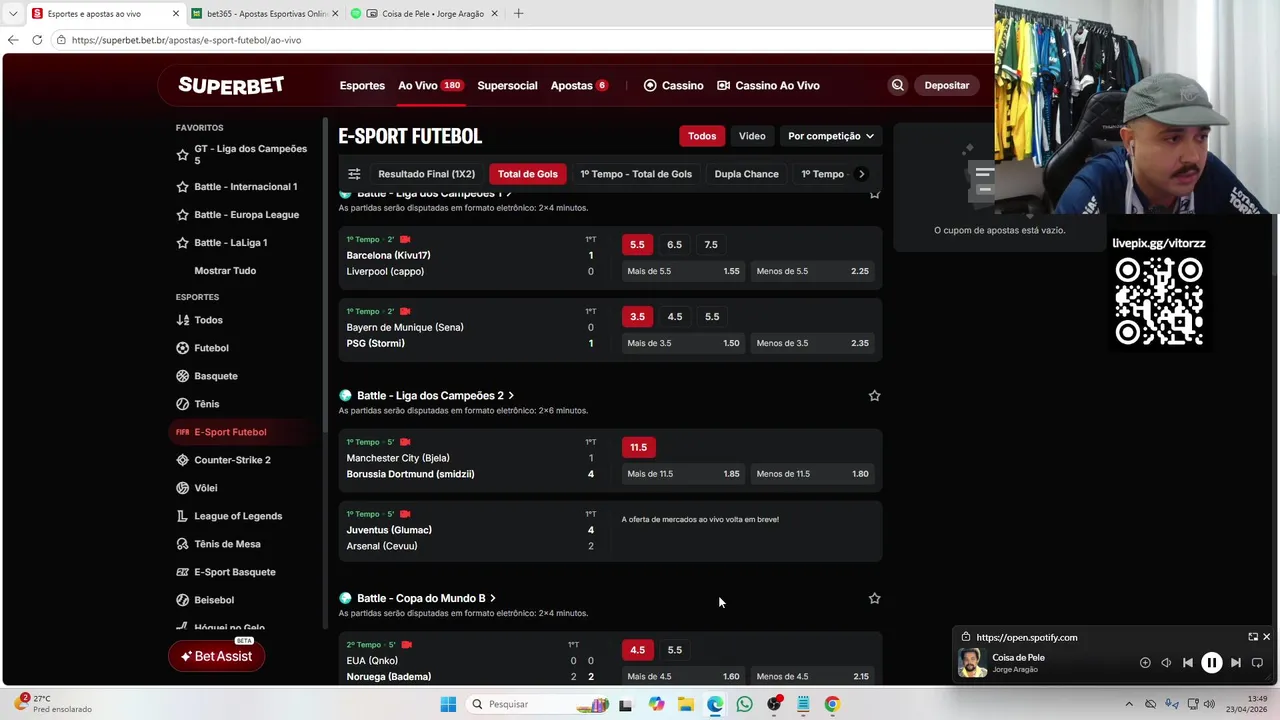Add song to library in Spotify player

[1145, 662]
